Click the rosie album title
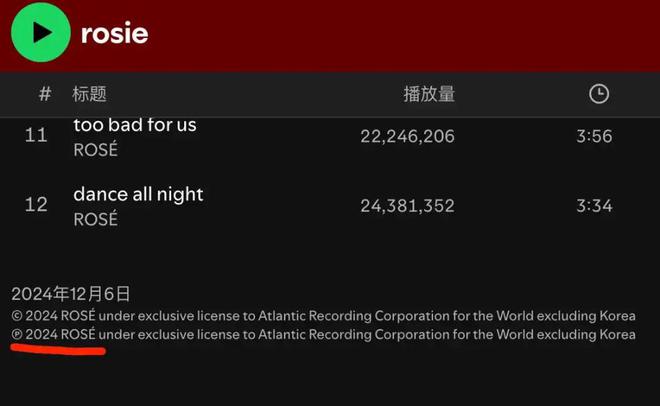The height and width of the screenshot is (406, 660). click(114, 33)
